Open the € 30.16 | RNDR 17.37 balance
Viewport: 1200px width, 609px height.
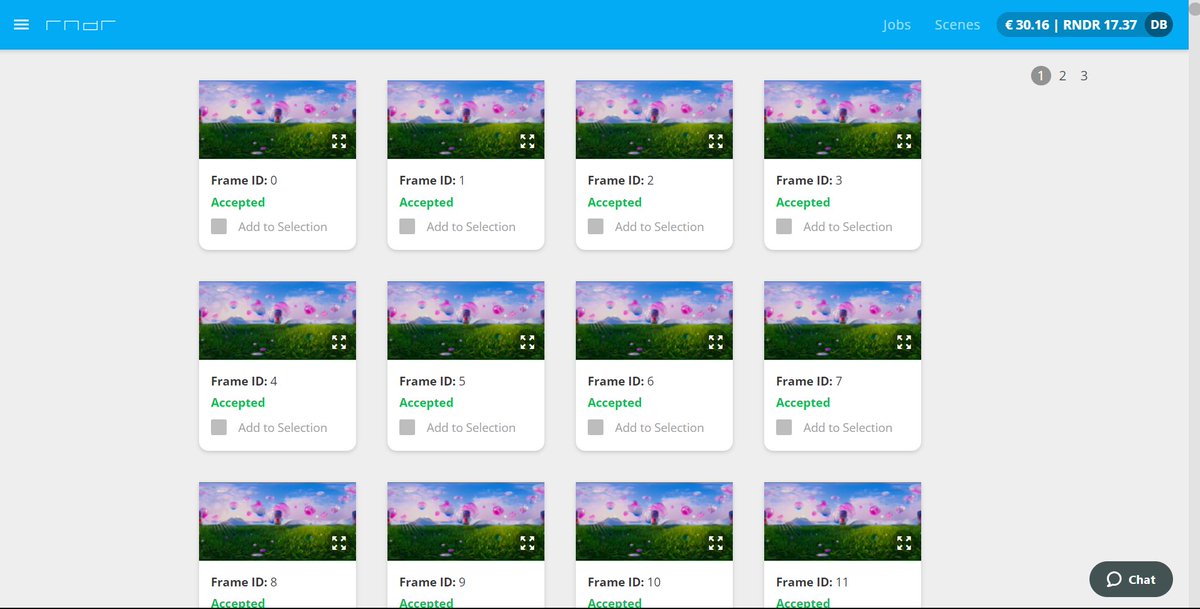(x=1071, y=25)
